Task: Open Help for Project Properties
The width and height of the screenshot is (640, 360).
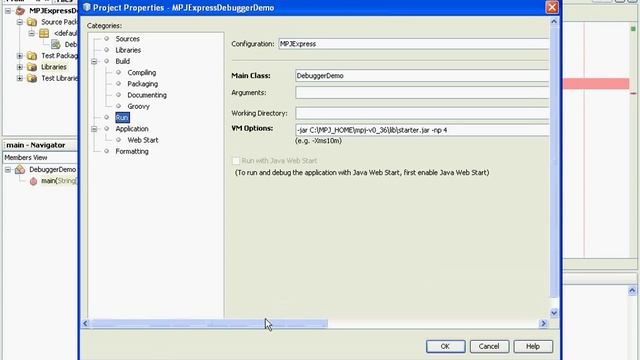Action: click(x=533, y=346)
